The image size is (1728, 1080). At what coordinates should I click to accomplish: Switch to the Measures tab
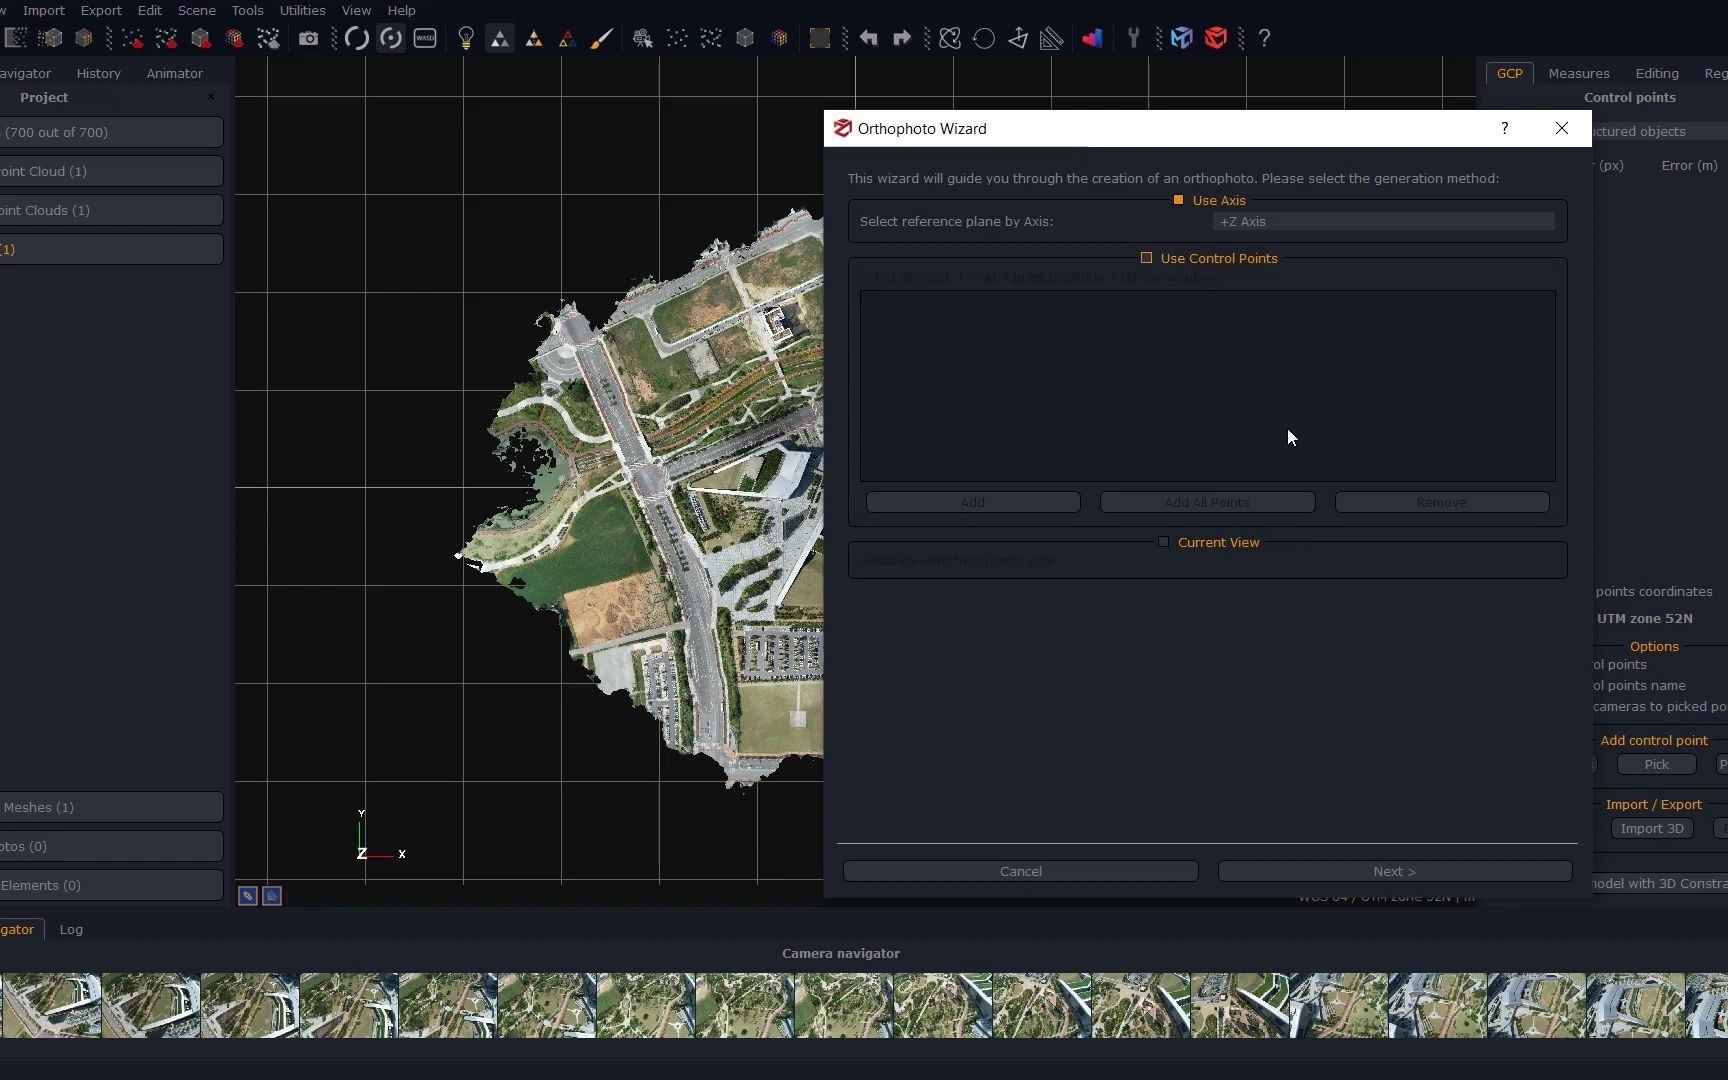pyautogui.click(x=1578, y=73)
